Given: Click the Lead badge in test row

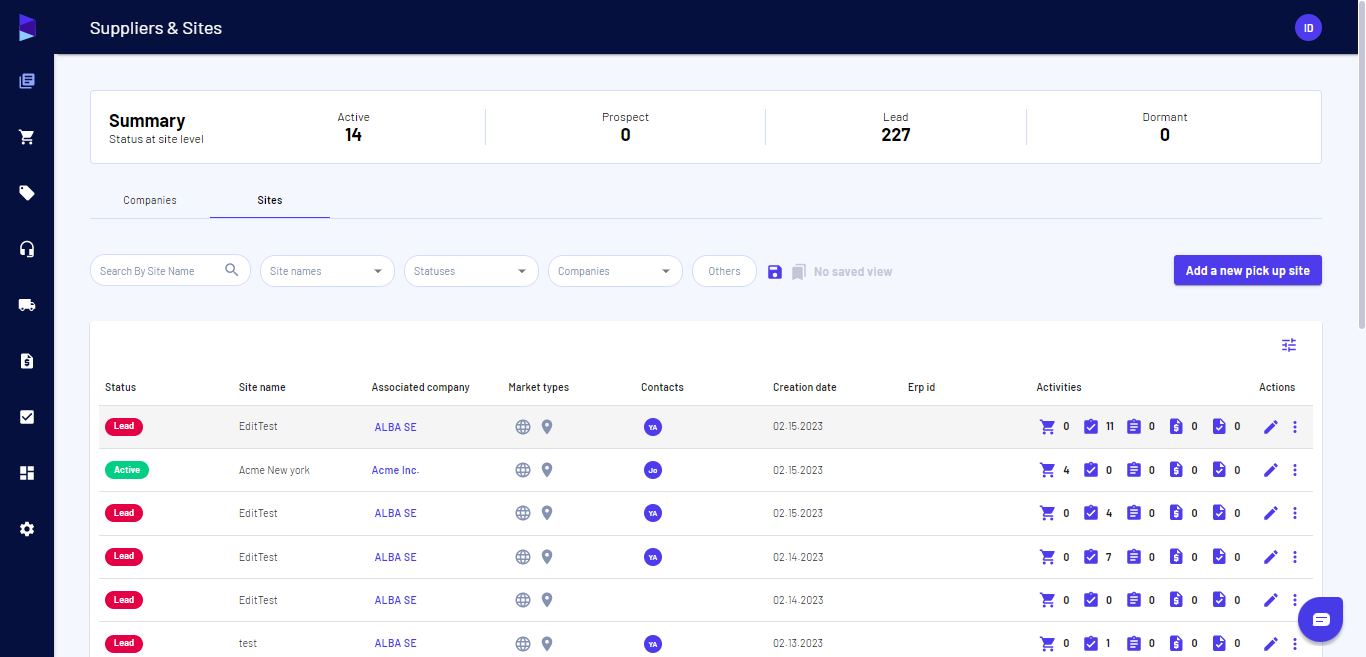Looking at the screenshot, I should click(124, 643).
